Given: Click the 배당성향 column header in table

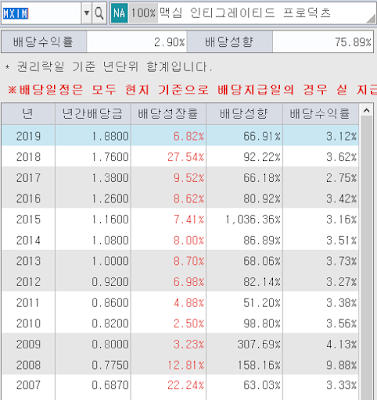Looking at the screenshot, I should click(x=244, y=114).
